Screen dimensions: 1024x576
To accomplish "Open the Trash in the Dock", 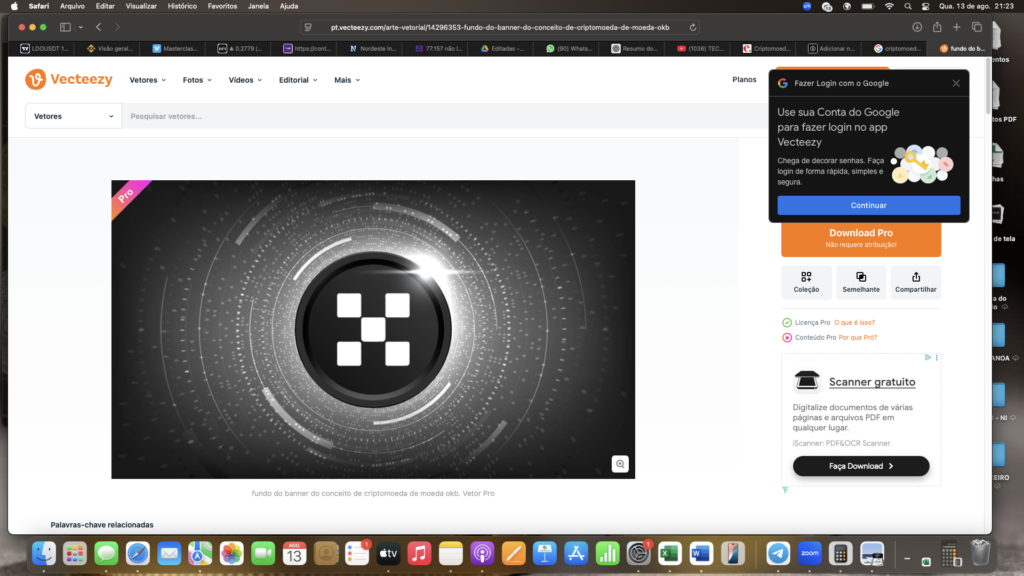I will pos(980,554).
